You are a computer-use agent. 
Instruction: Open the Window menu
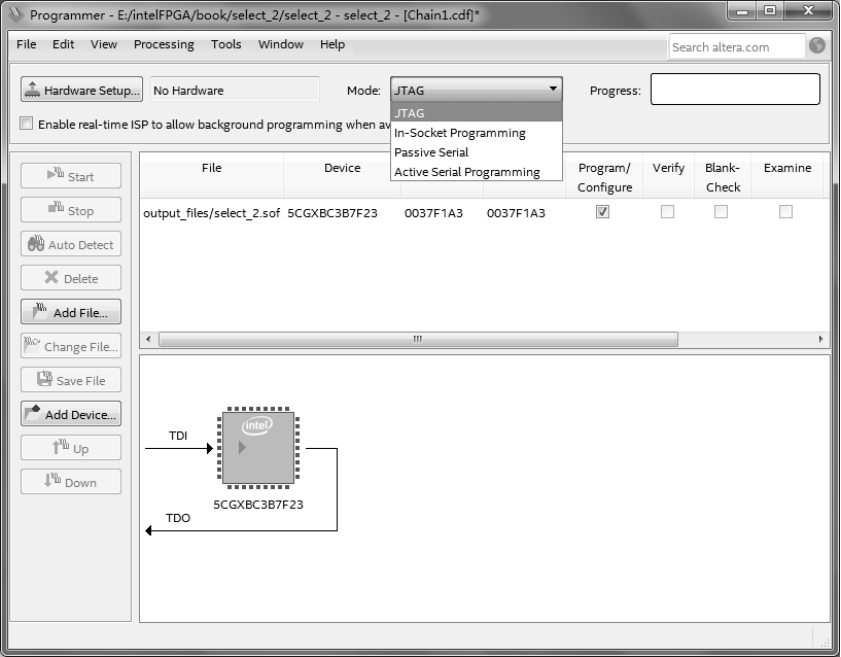point(281,44)
